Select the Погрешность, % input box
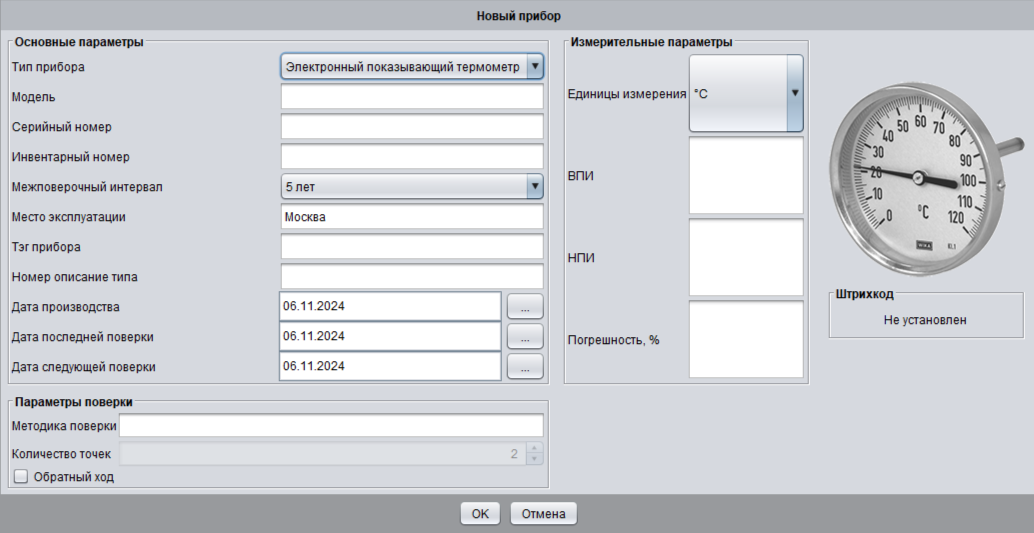1034x533 pixels. click(x=745, y=339)
